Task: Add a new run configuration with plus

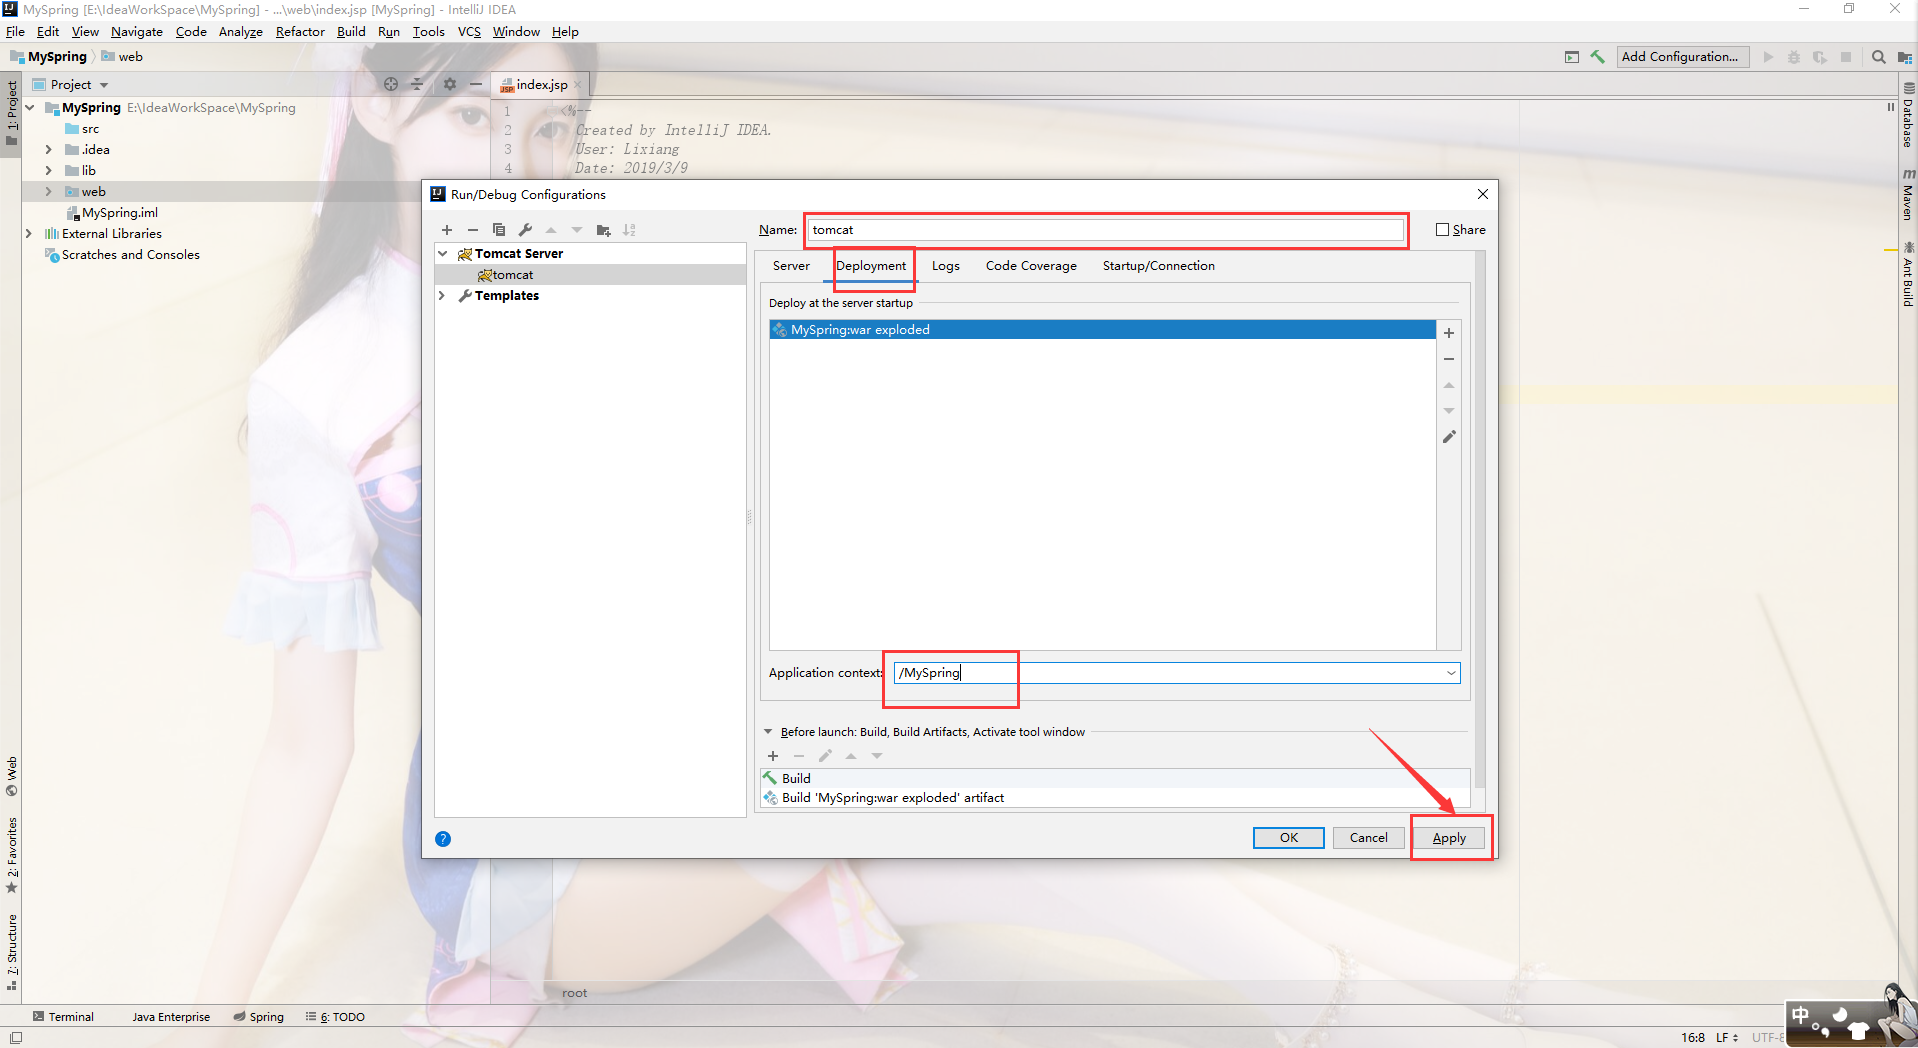Action: point(447,230)
